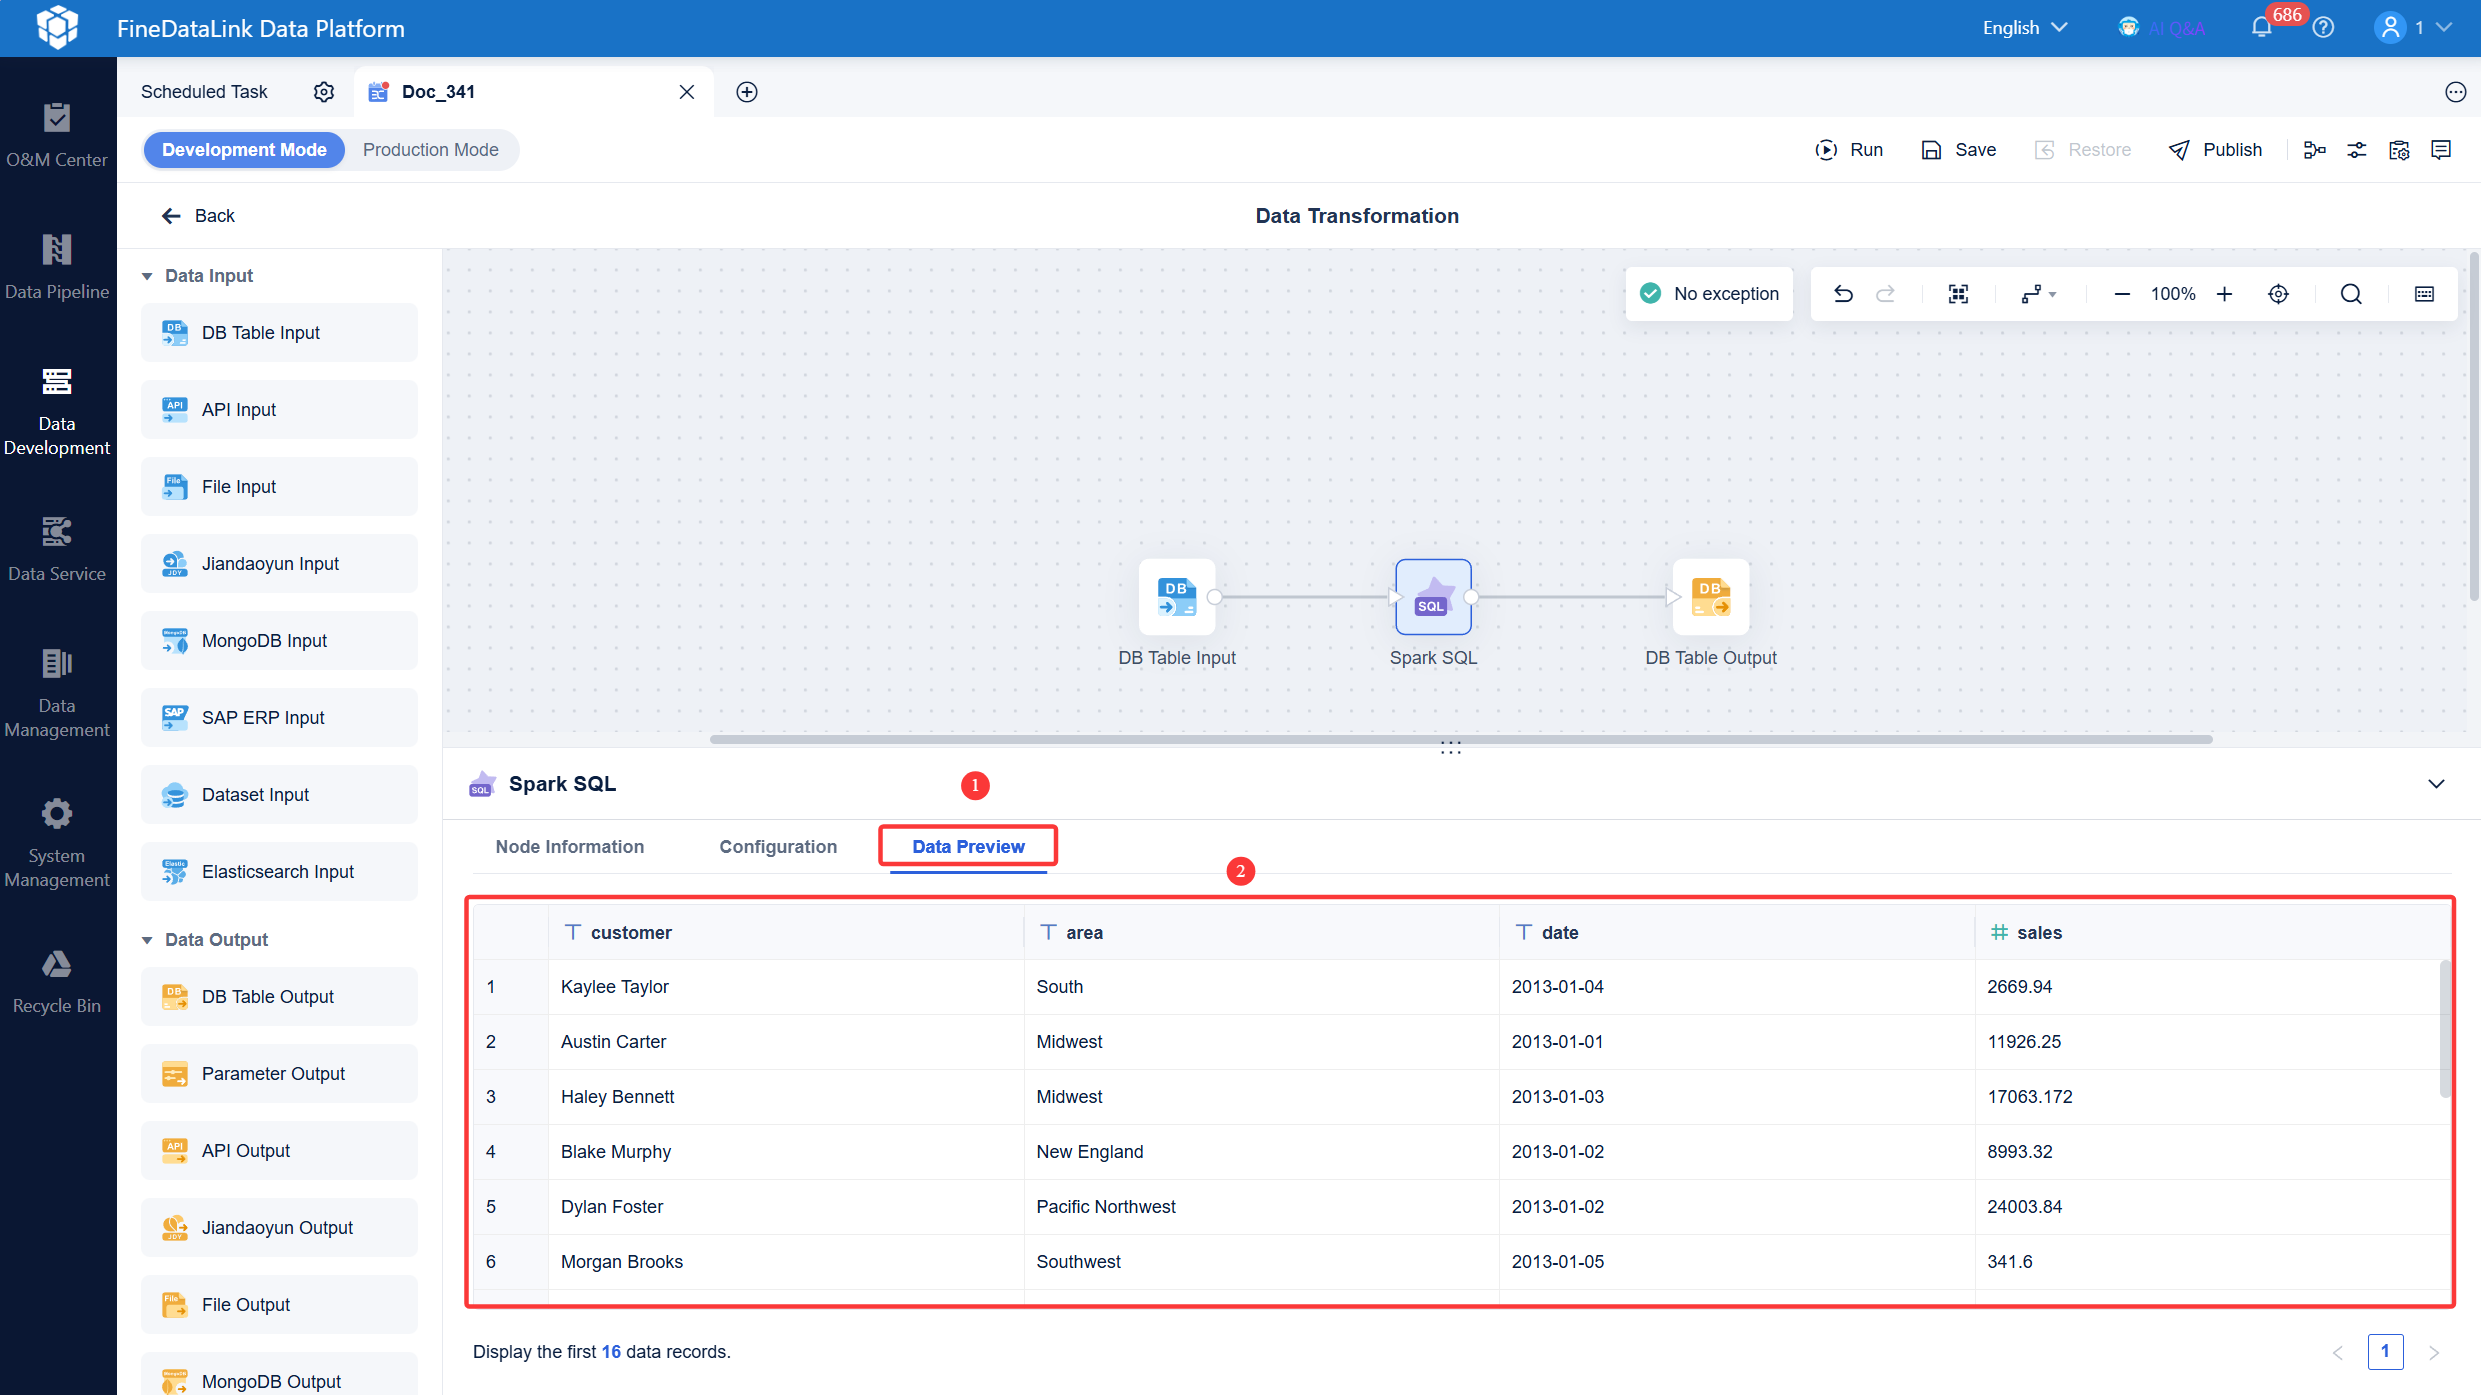
Task: Switch to Production Mode
Action: (x=430, y=150)
